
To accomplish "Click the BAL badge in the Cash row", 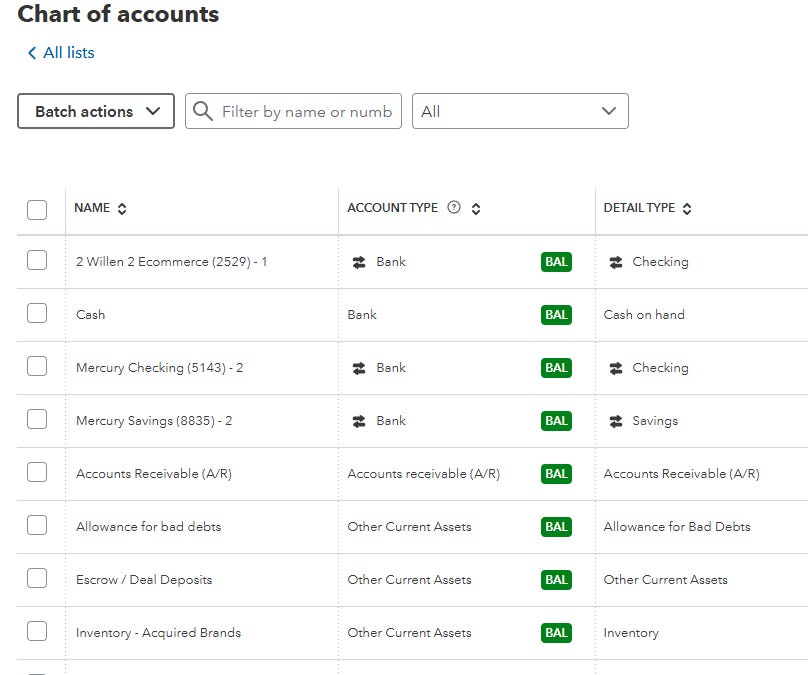I will 556,315.
